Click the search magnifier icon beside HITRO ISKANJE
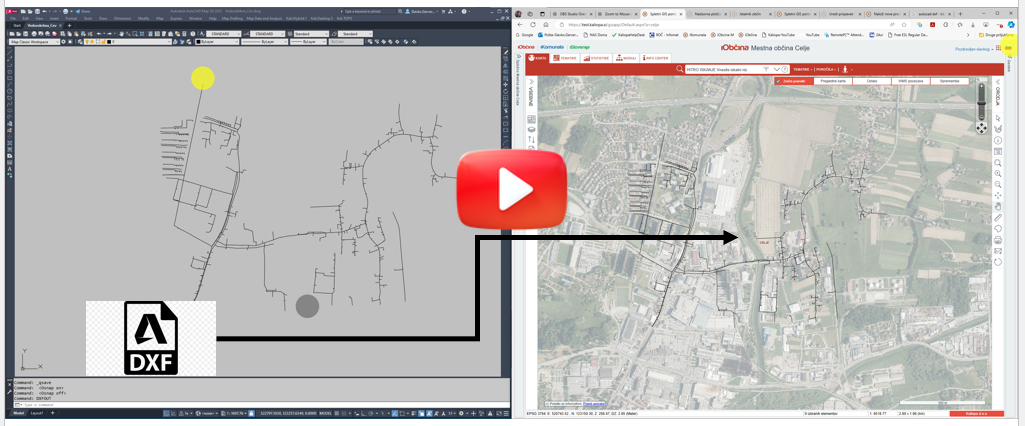Image resolution: width=1025 pixels, height=426 pixels. (x=680, y=69)
